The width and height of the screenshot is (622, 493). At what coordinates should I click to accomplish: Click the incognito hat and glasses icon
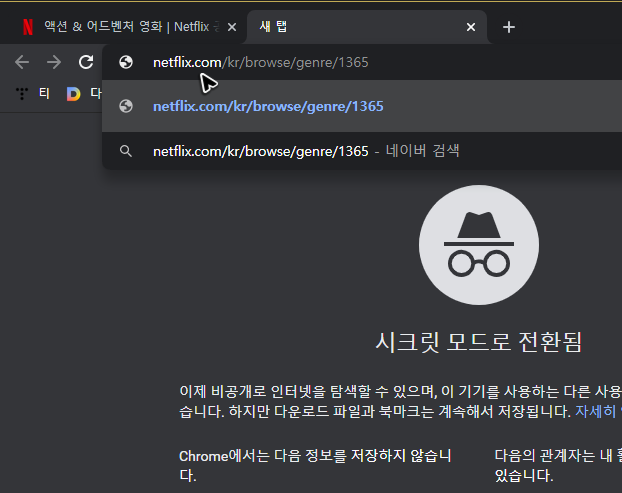coord(479,245)
